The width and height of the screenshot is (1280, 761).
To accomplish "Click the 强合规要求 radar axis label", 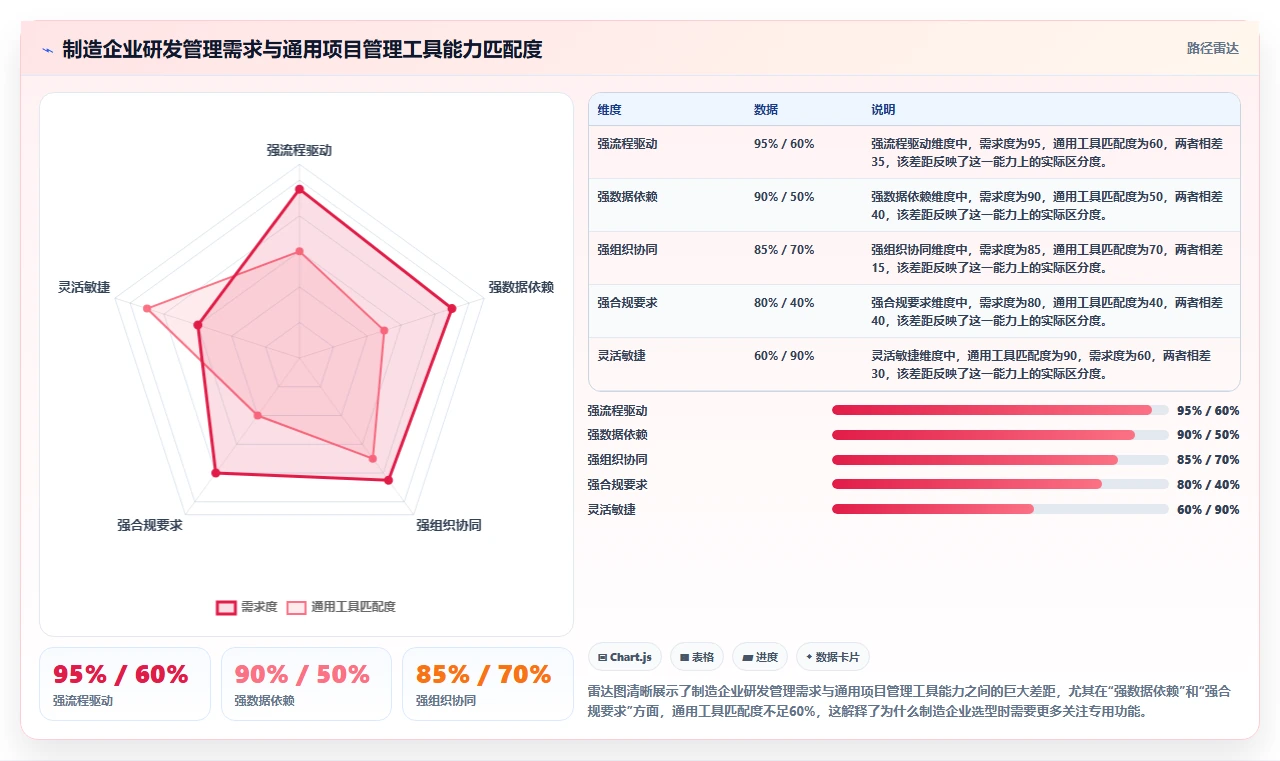I will pos(150,525).
